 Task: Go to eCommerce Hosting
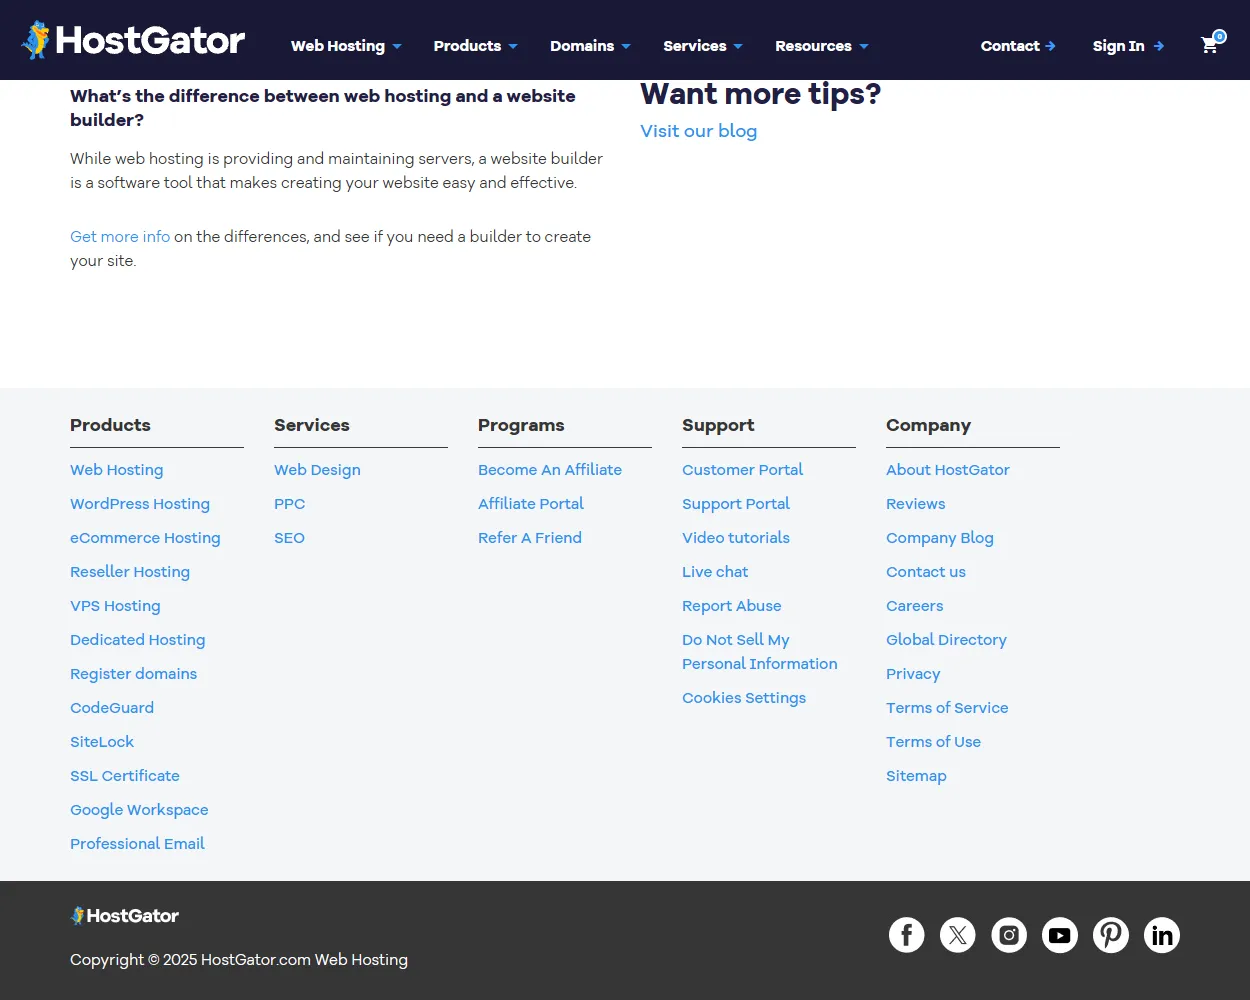point(145,538)
